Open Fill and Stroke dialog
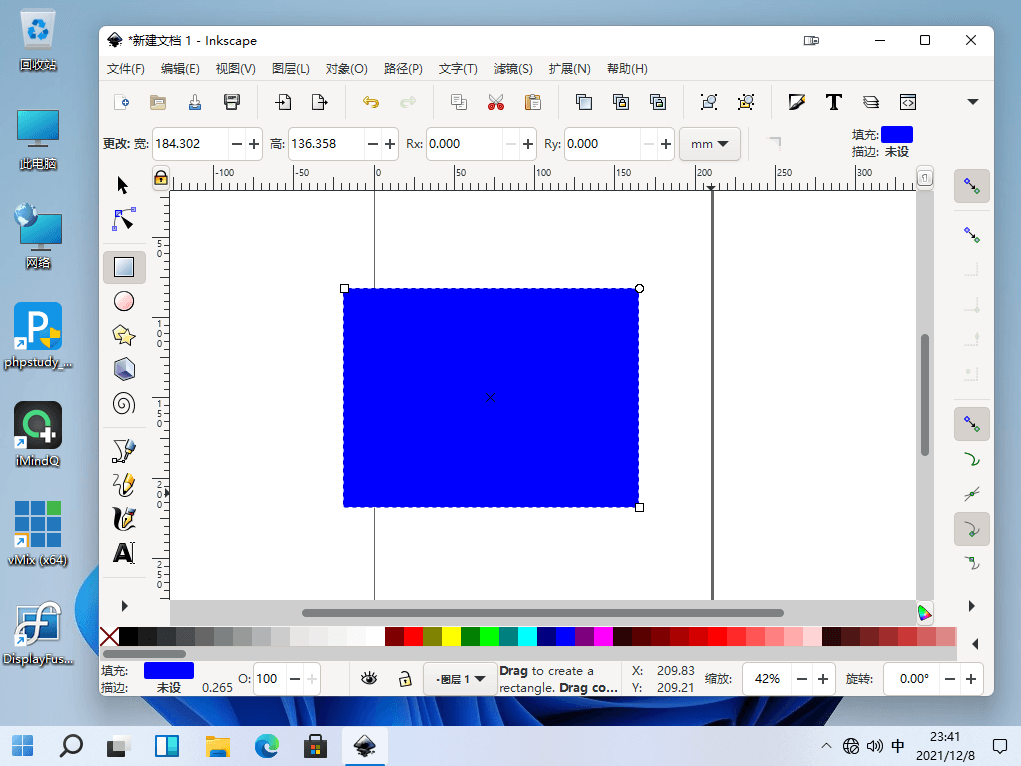The height and width of the screenshot is (766, 1021). (x=797, y=102)
